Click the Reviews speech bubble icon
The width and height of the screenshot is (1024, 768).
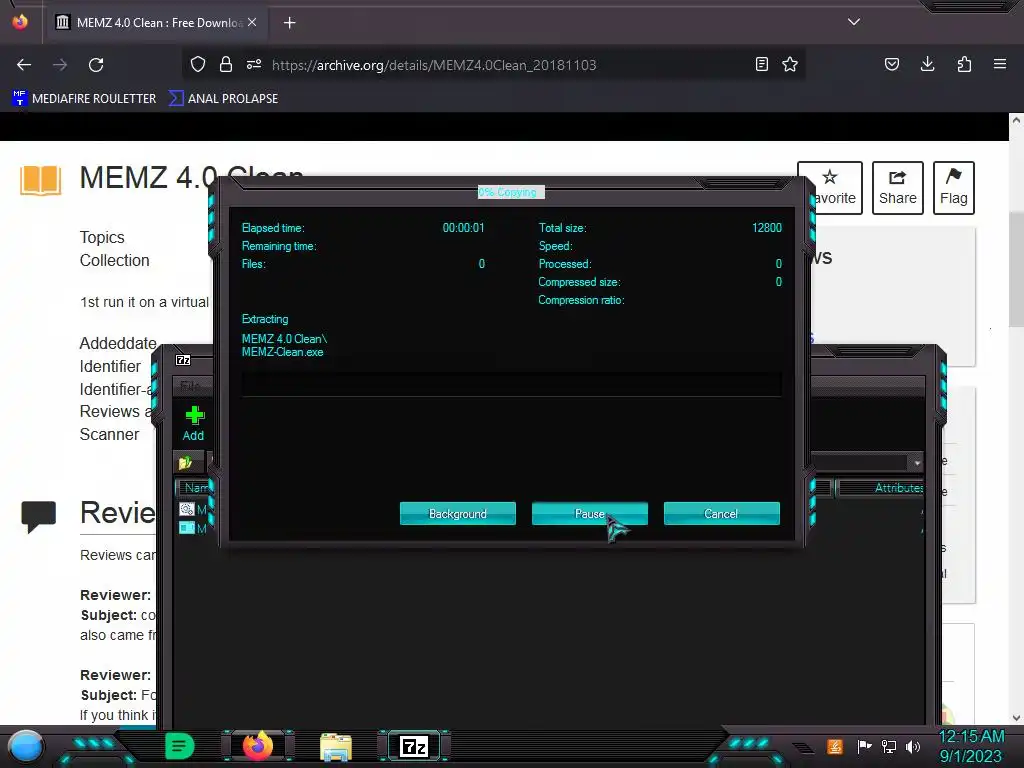pos(39,517)
